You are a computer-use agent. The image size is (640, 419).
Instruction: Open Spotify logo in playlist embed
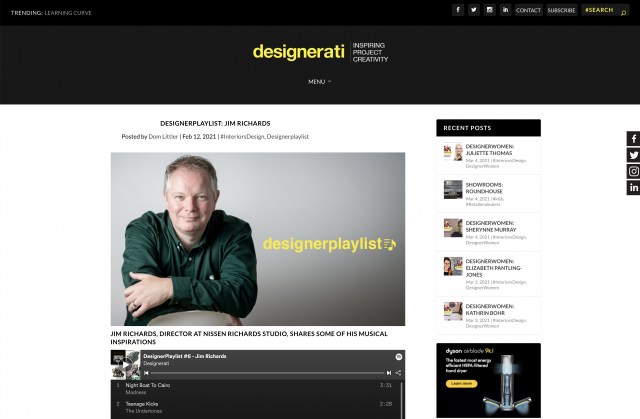(x=398, y=356)
